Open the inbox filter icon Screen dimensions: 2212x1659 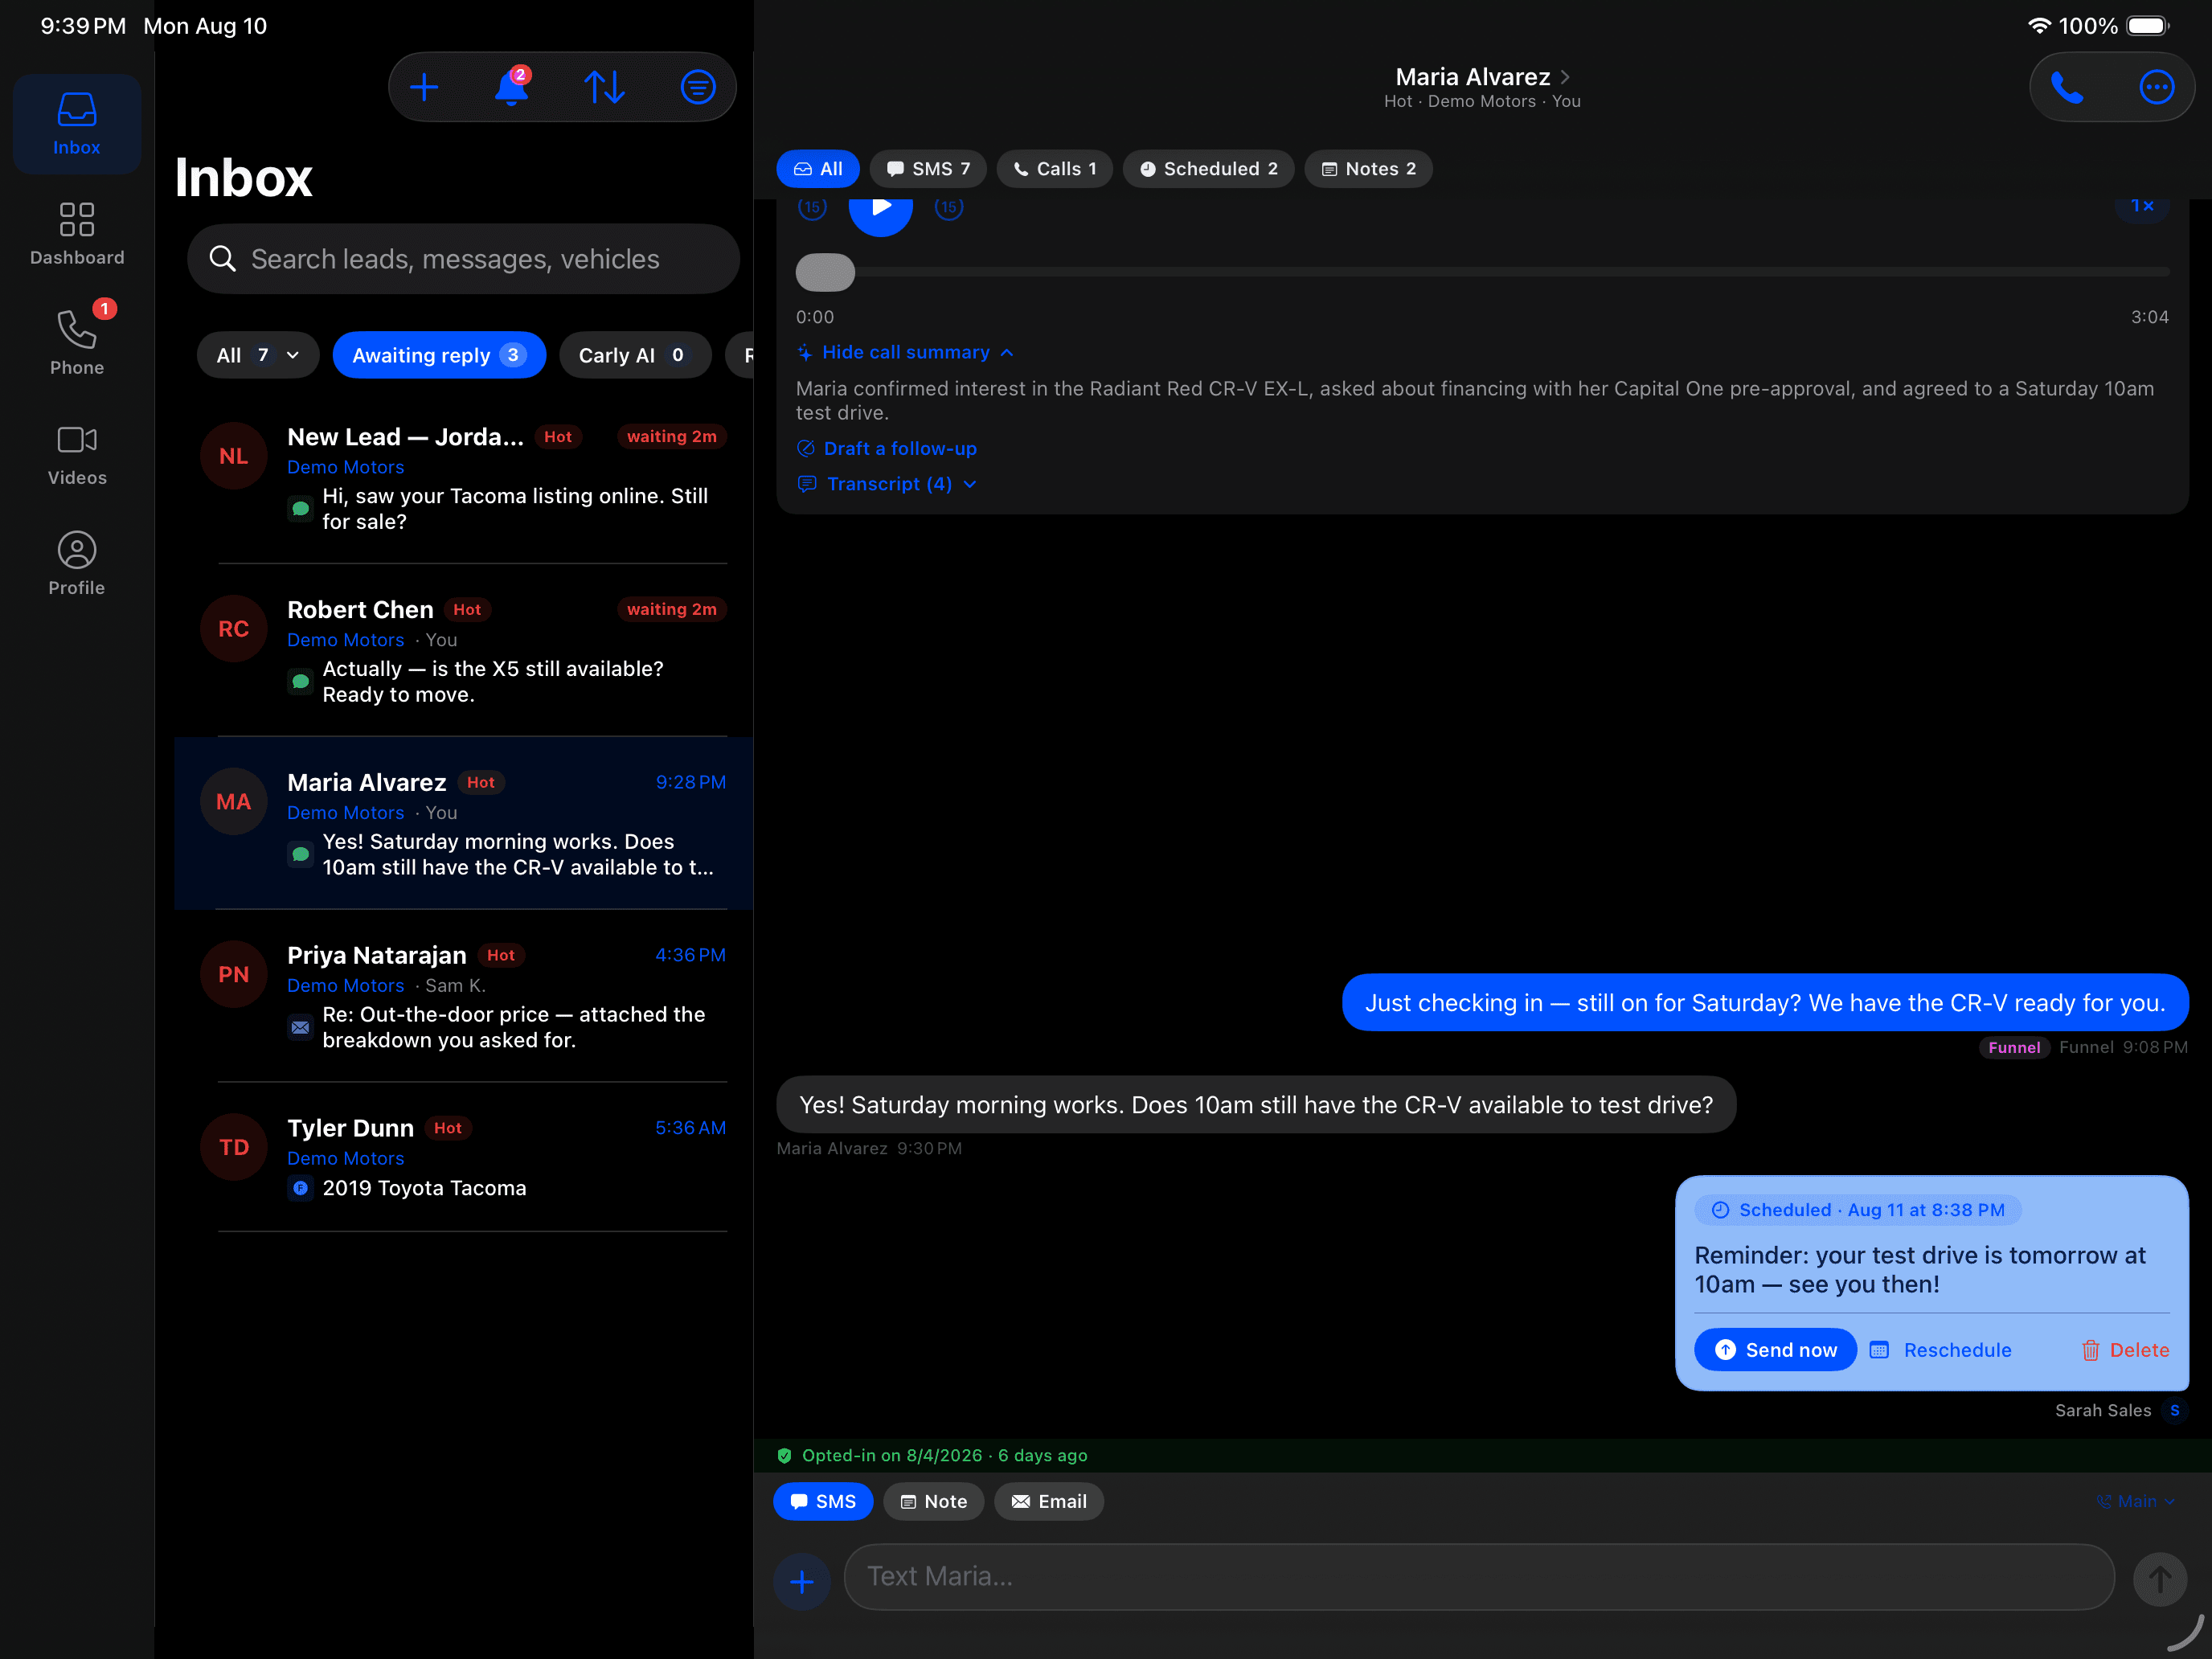[698, 87]
